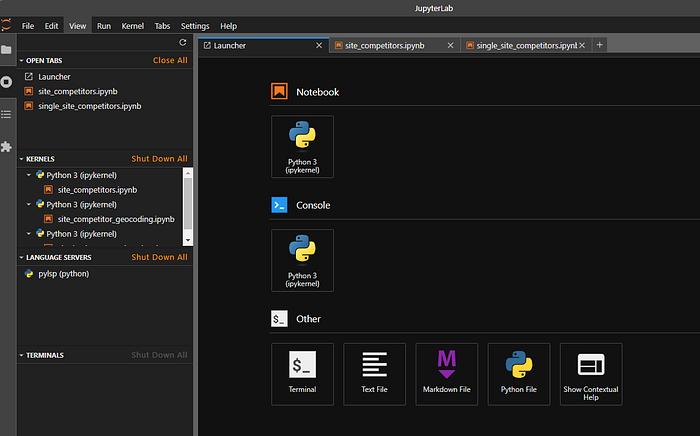Click Close All in Open Tabs
The width and height of the screenshot is (700, 436).
point(170,60)
